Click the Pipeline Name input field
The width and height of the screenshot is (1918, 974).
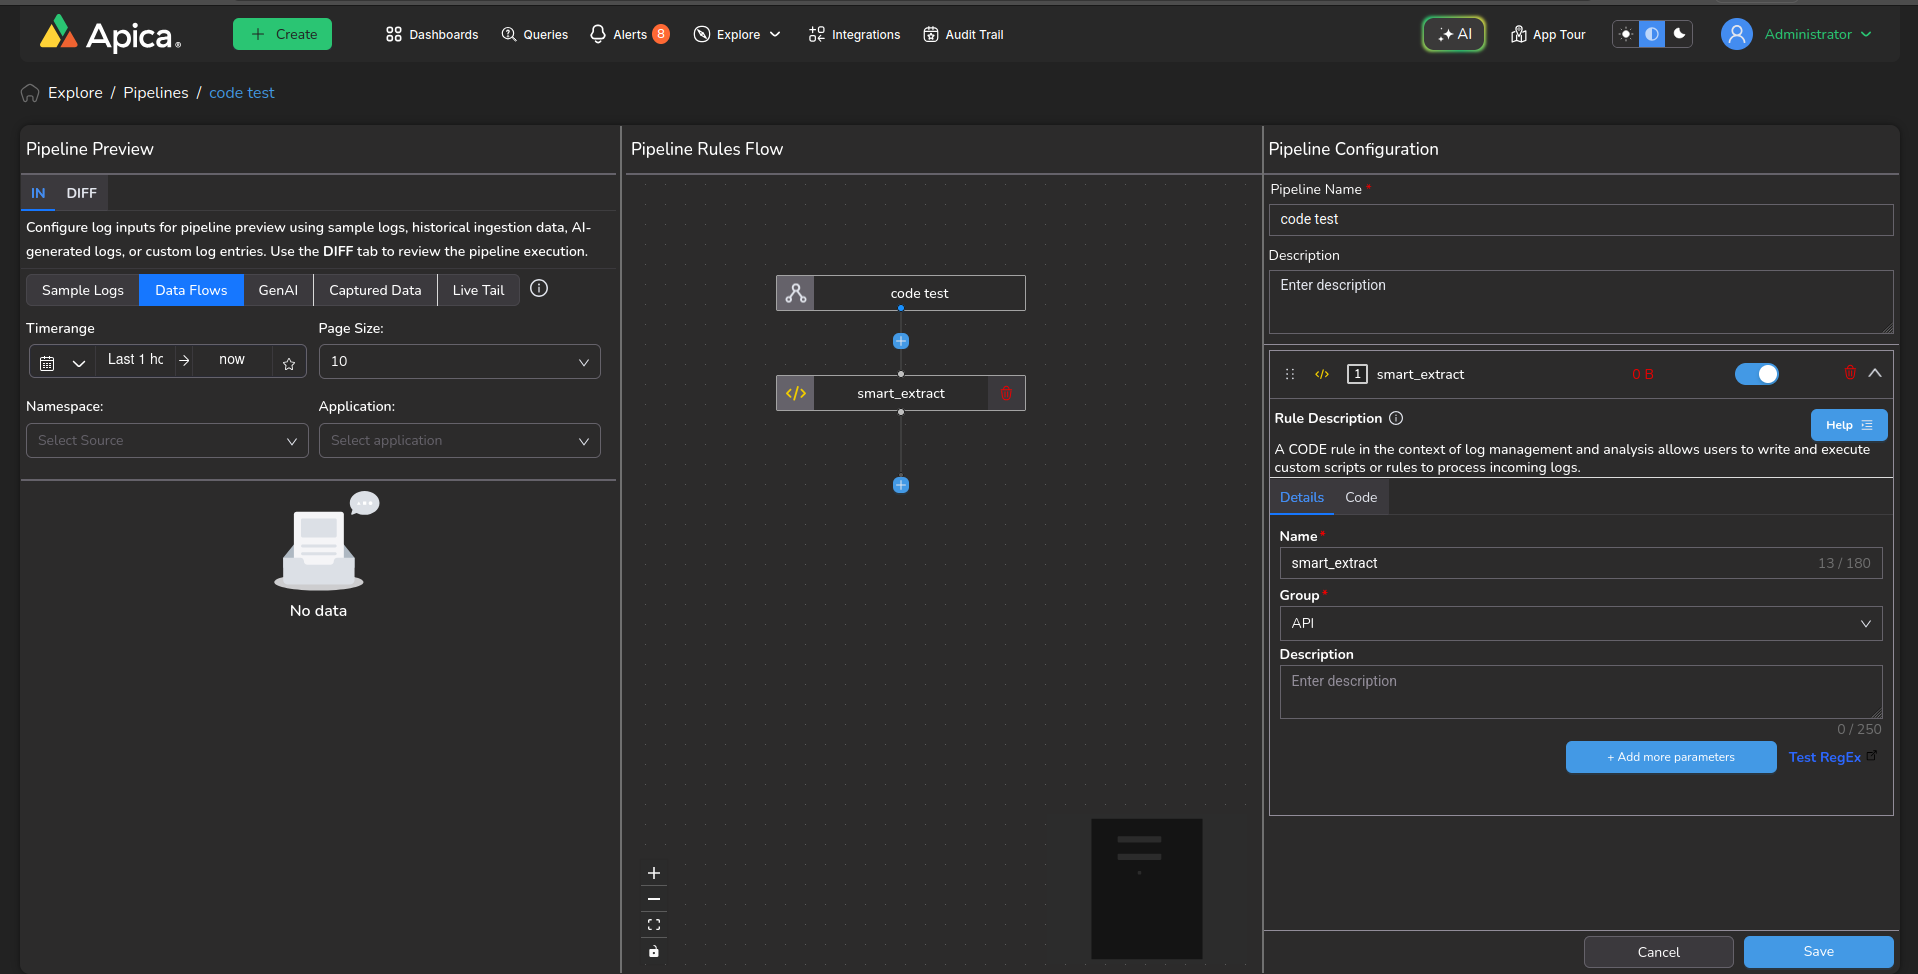pyautogui.click(x=1580, y=219)
